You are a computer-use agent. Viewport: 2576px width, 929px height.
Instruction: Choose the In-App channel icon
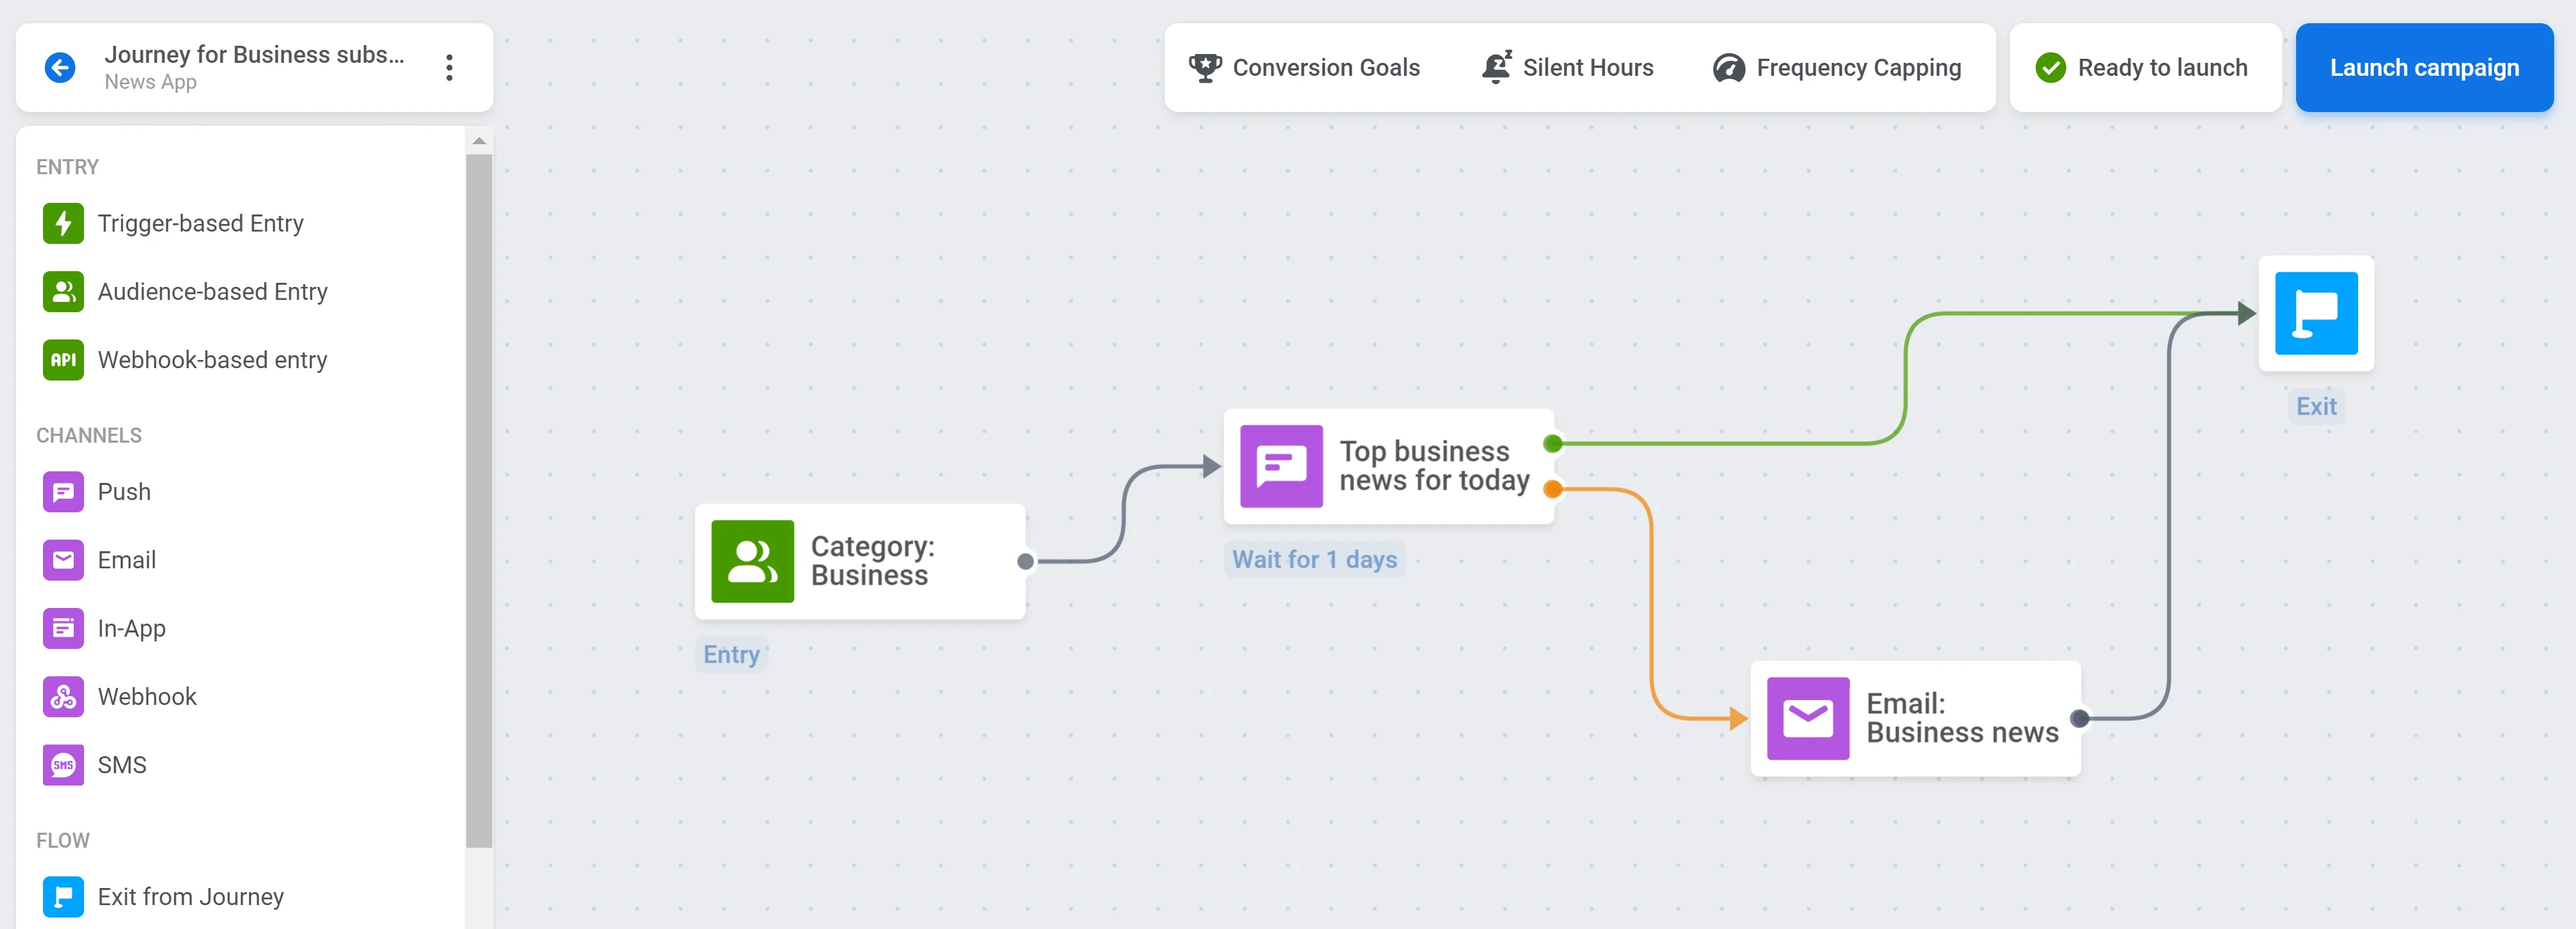click(63, 628)
